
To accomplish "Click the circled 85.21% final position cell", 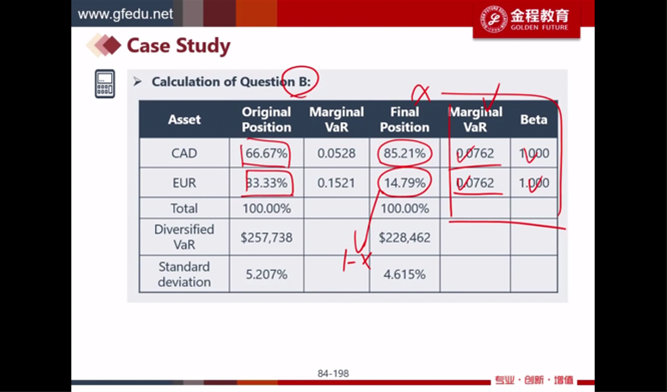I will (405, 153).
